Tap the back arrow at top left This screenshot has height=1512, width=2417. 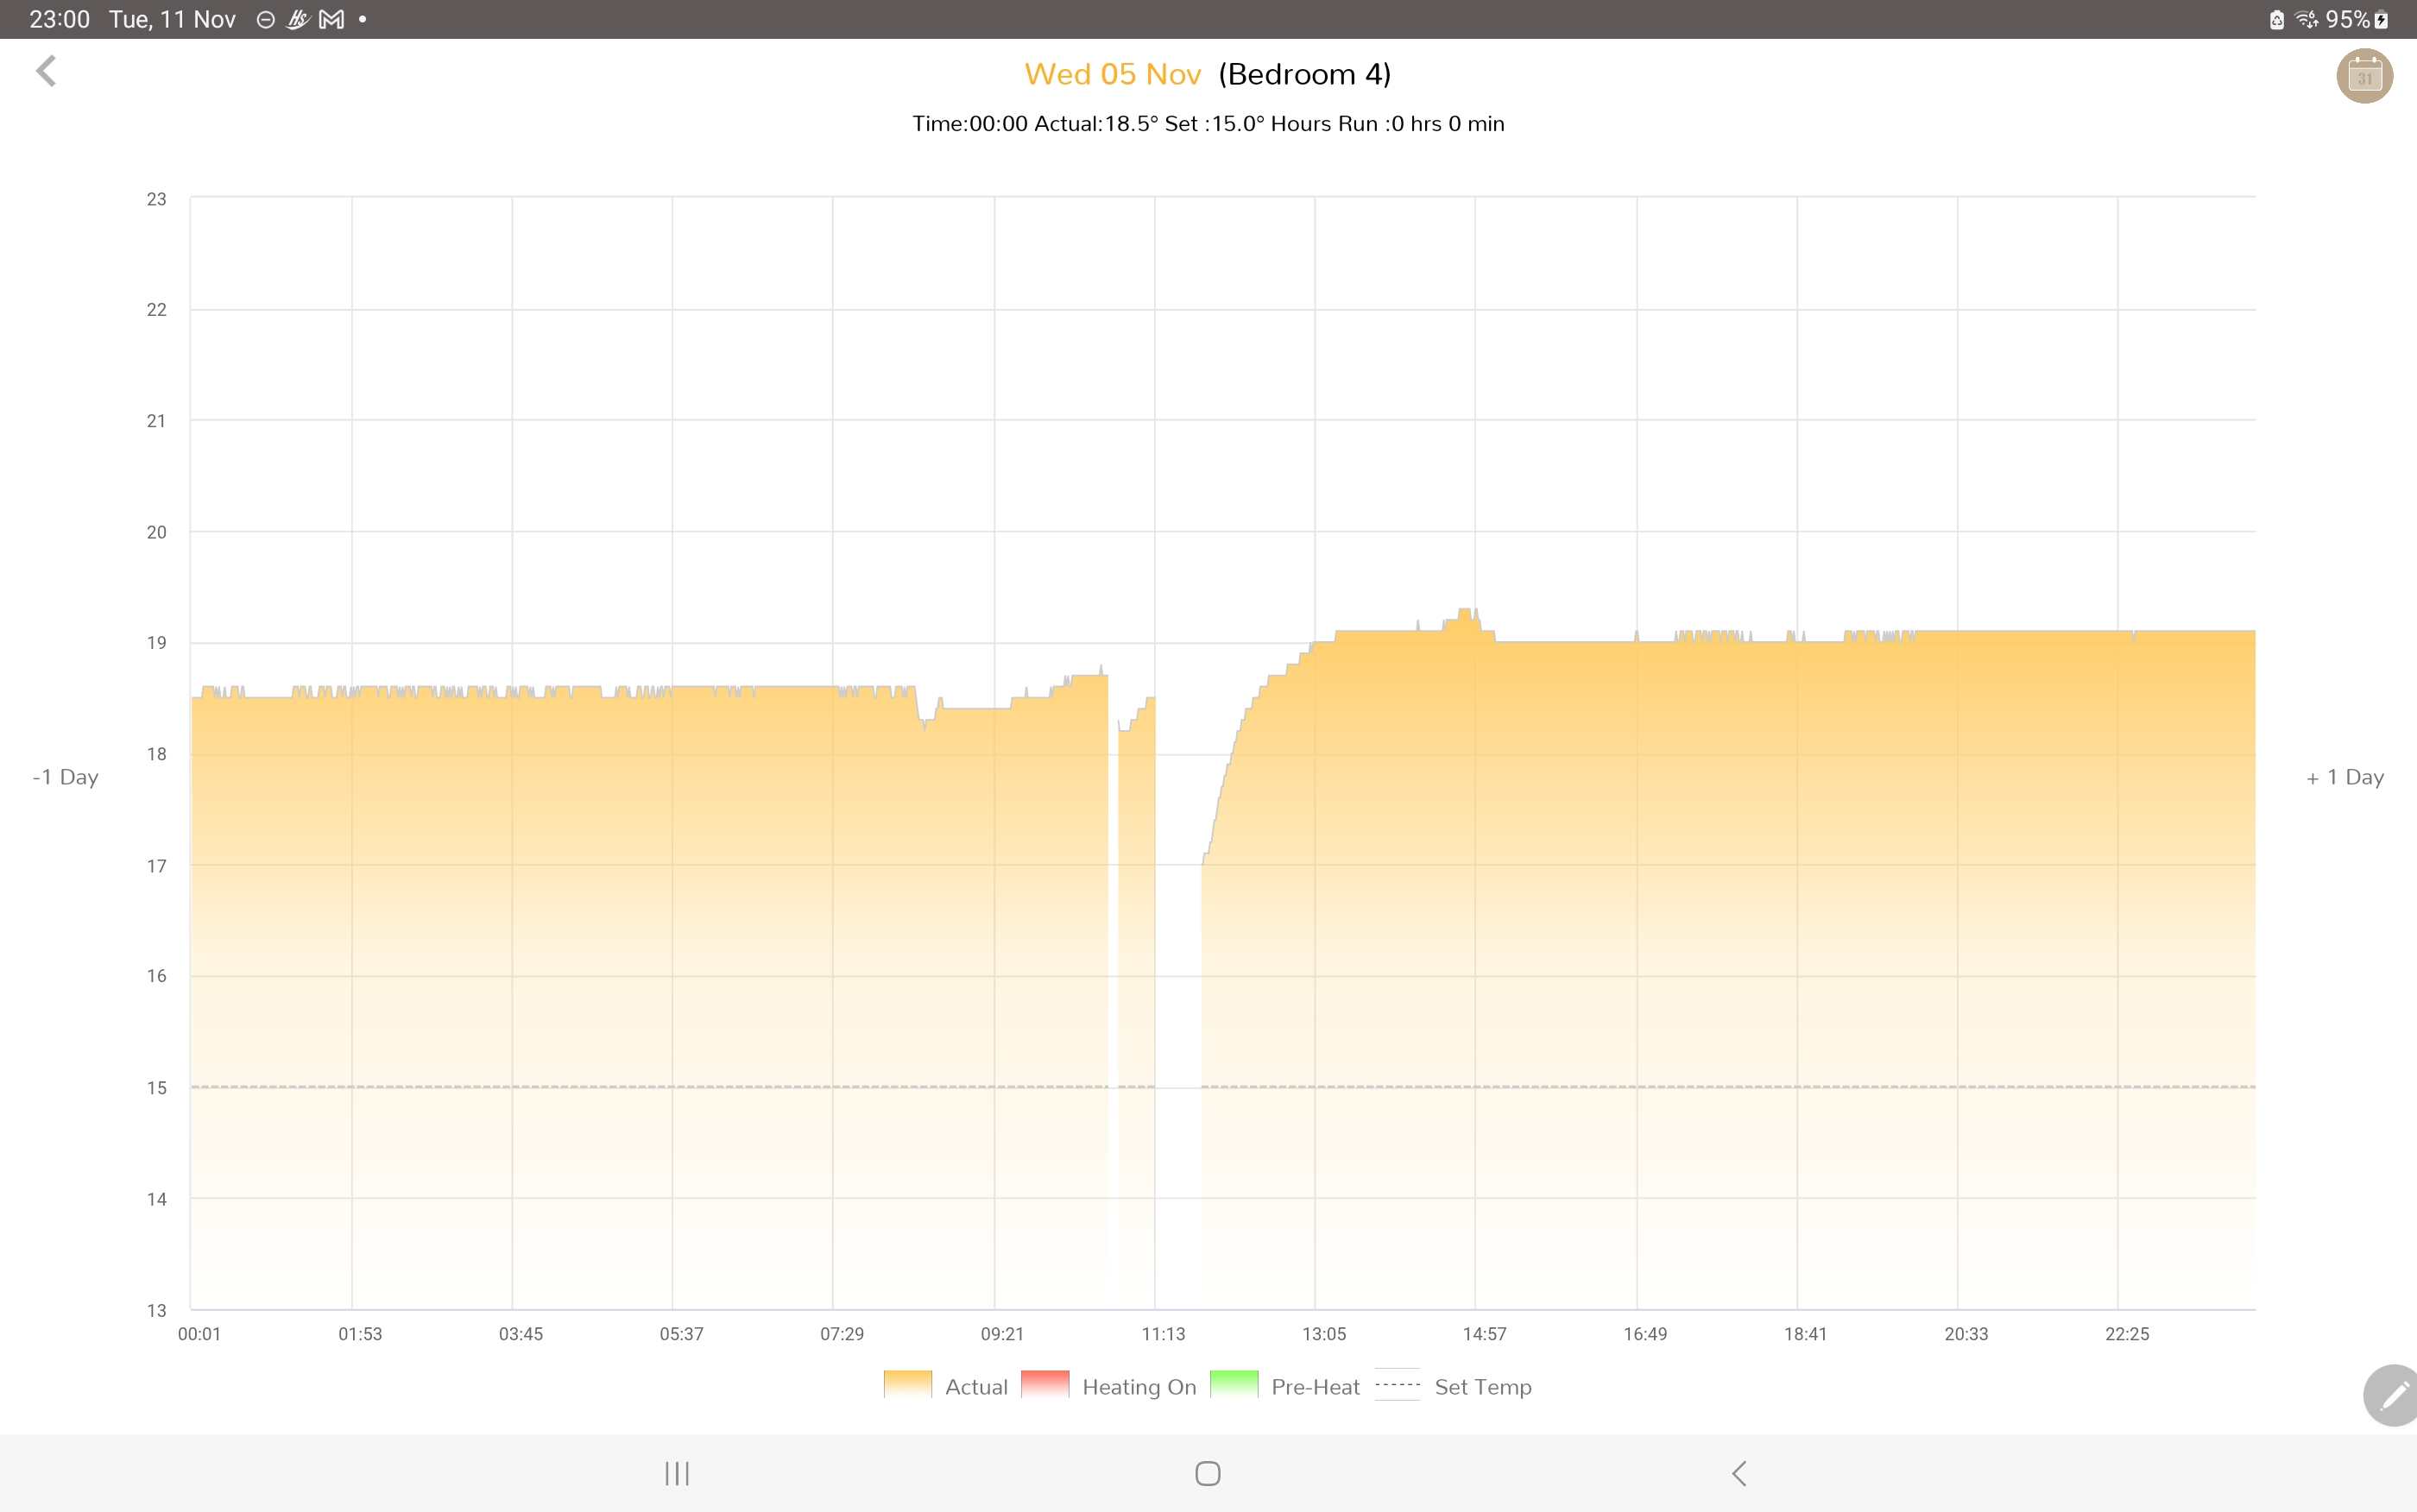(46, 71)
